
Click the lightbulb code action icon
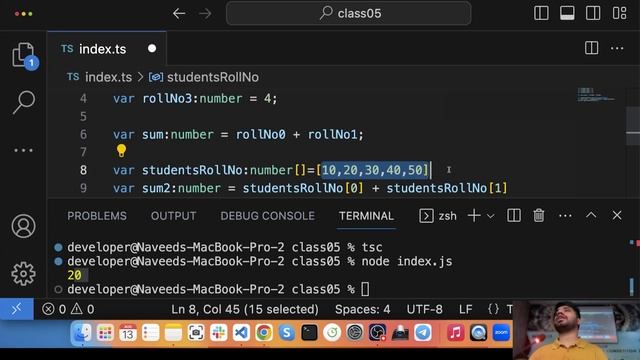(x=121, y=151)
